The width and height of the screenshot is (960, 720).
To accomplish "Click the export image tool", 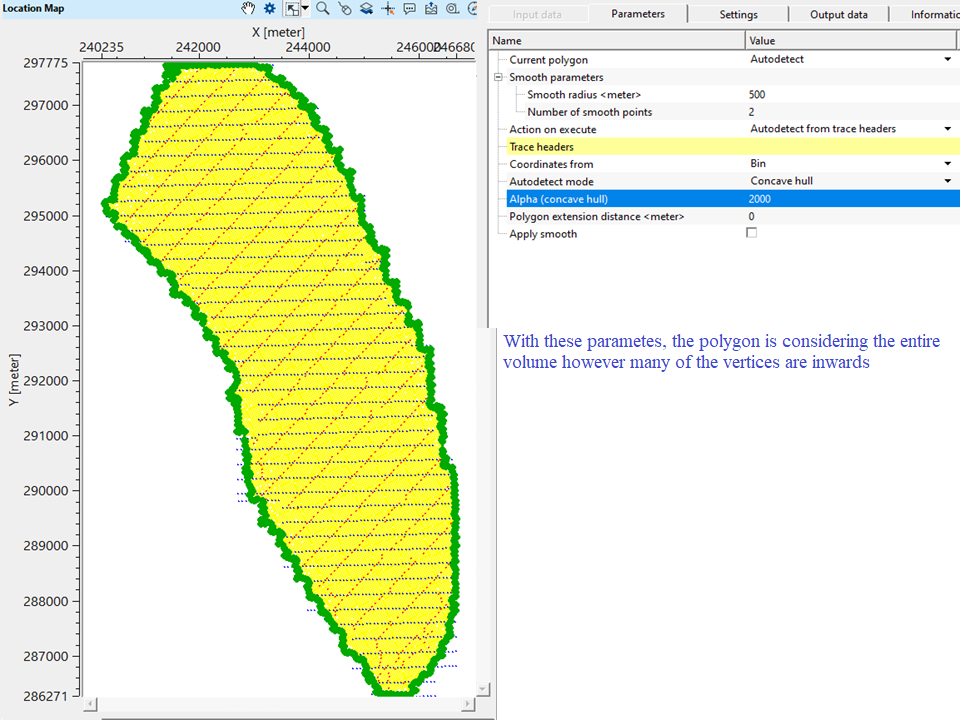I will 430,9.
